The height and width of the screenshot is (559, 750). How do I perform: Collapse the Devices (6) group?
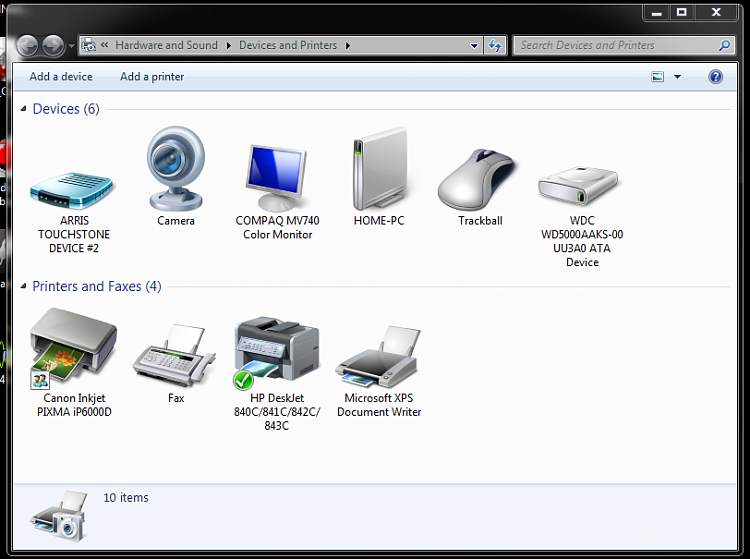click(x=23, y=109)
